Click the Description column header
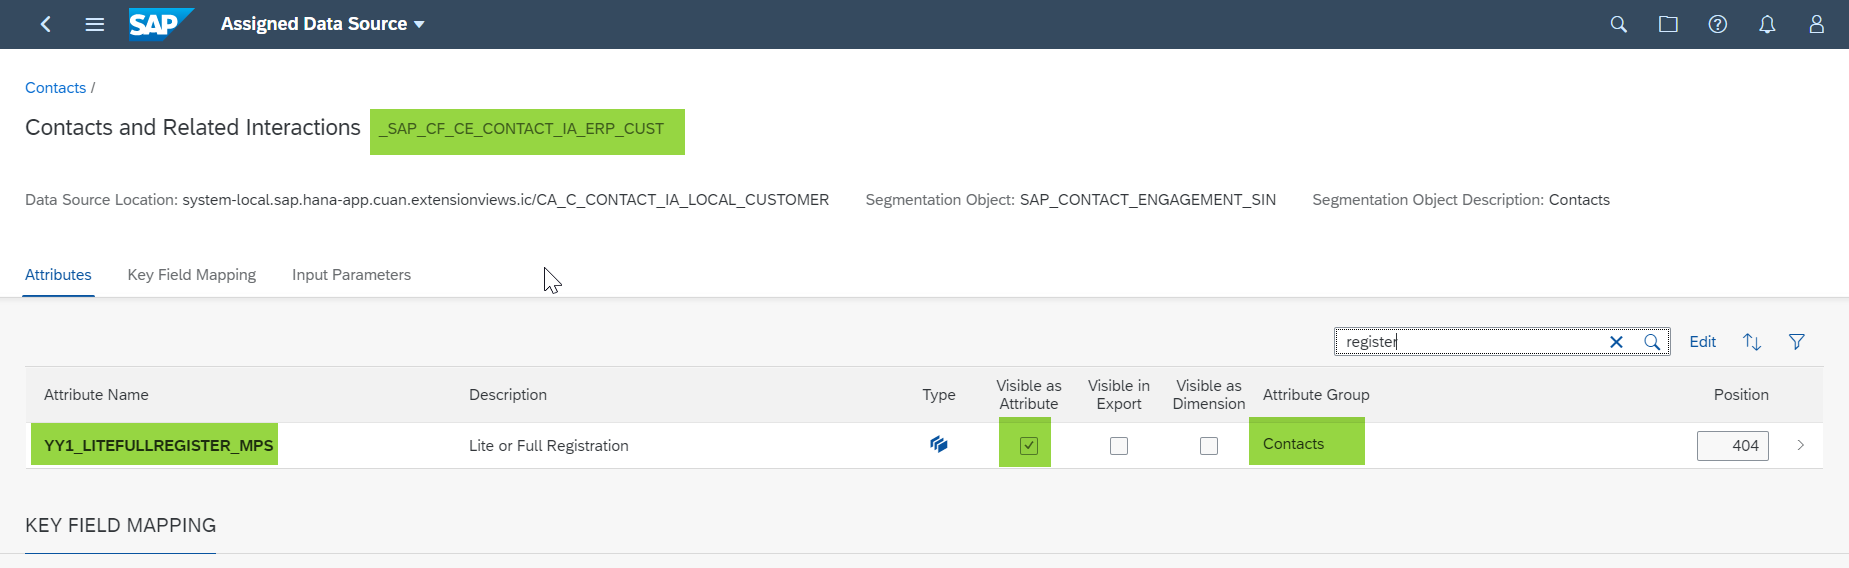Screen dimensions: 1849x568 tap(508, 395)
